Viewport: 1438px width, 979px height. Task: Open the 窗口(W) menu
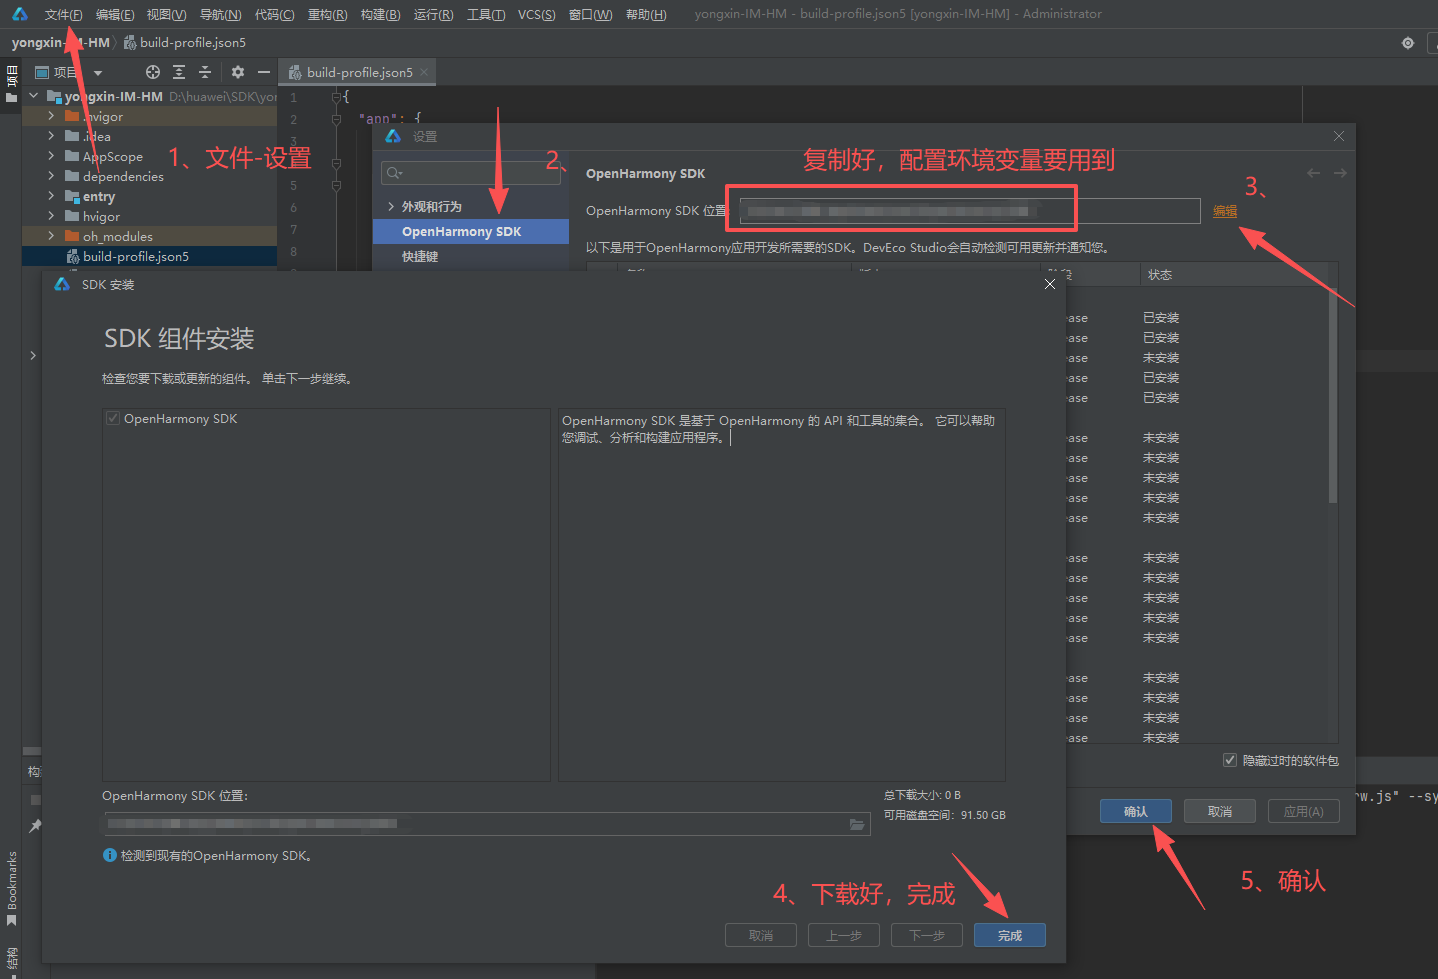click(590, 14)
